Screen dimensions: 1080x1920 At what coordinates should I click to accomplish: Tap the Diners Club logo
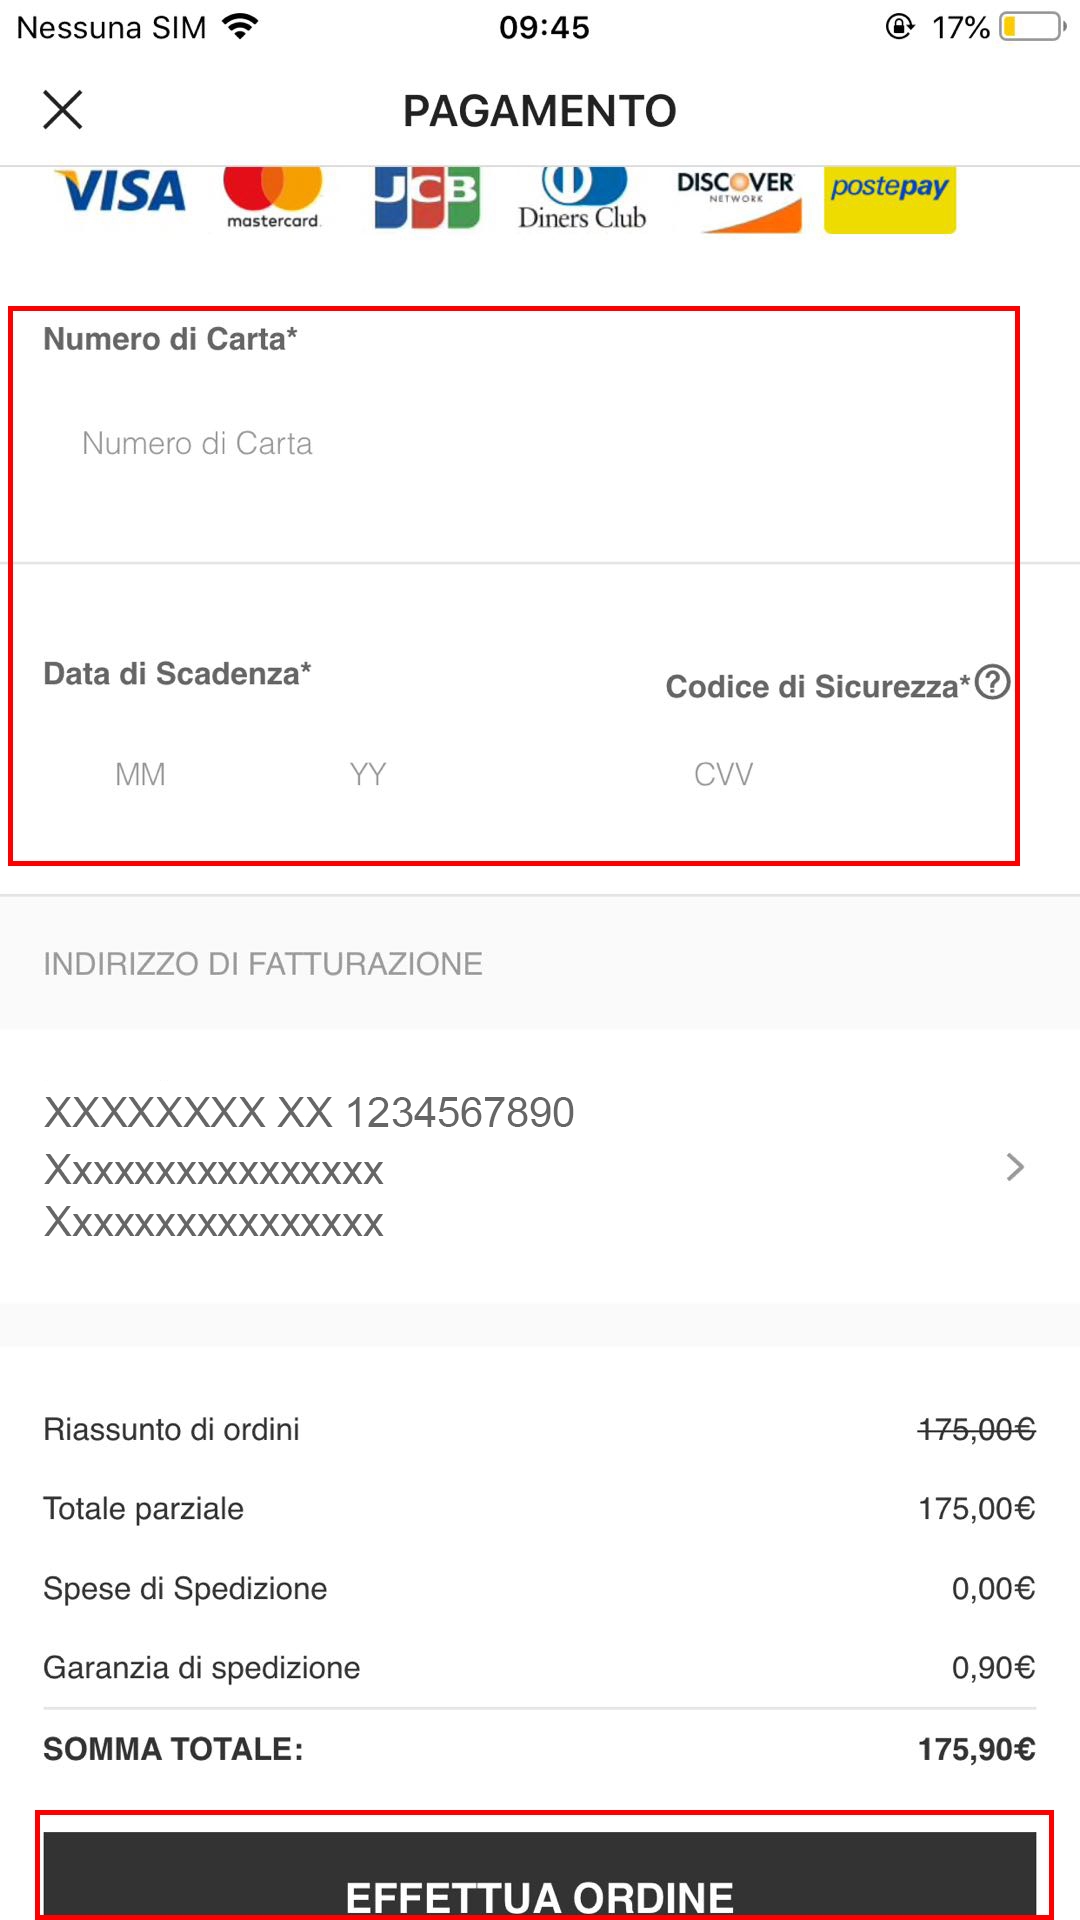point(582,200)
